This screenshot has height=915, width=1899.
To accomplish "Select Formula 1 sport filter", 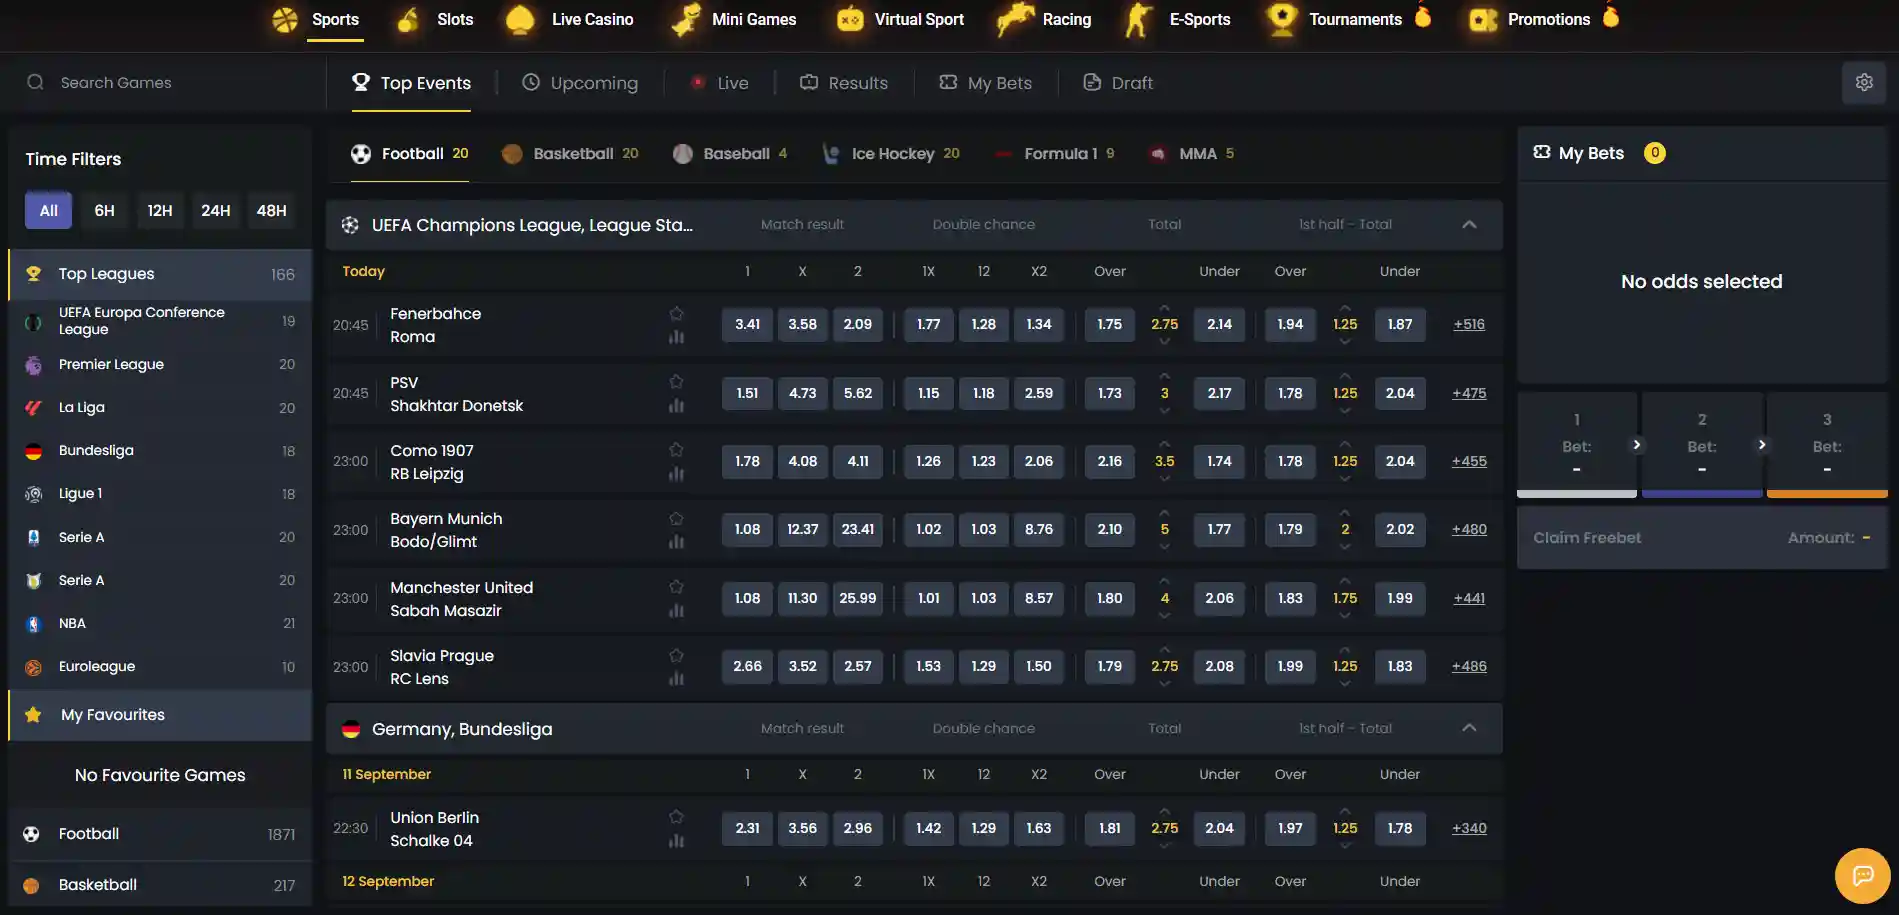I will click(1055, 154).
